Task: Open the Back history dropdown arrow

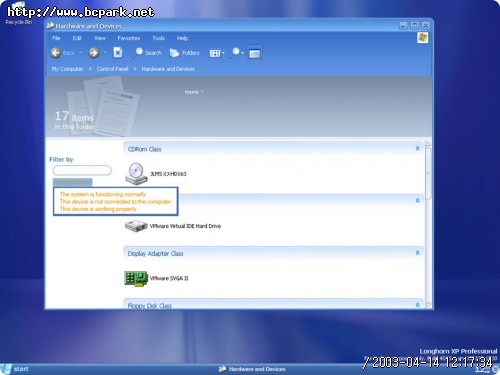Action: (x=80, y=53)
